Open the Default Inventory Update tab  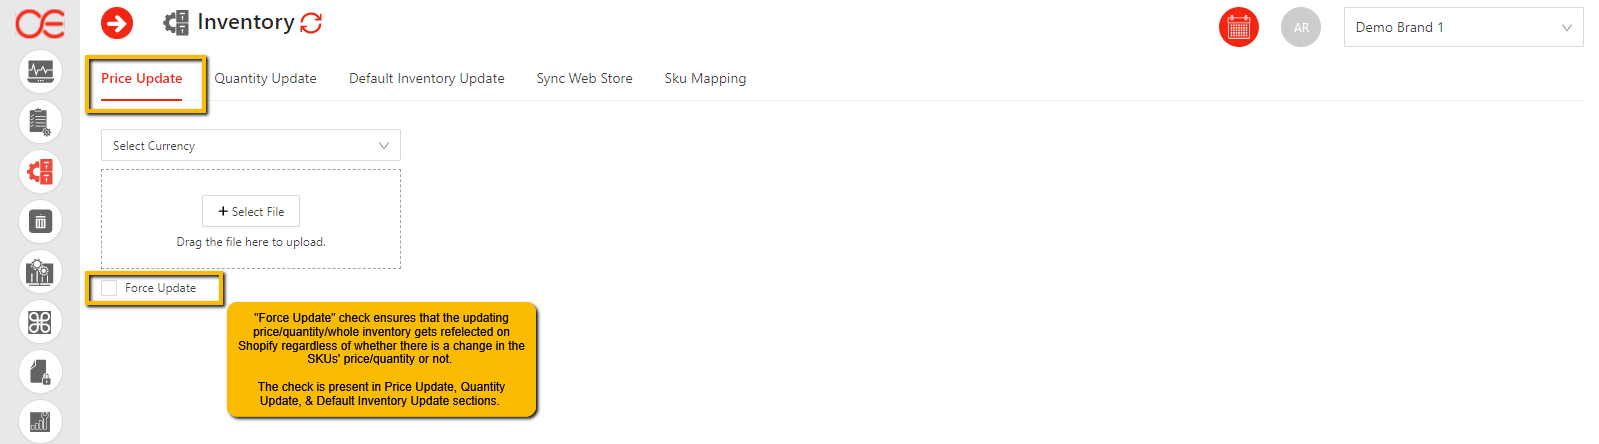426,78
